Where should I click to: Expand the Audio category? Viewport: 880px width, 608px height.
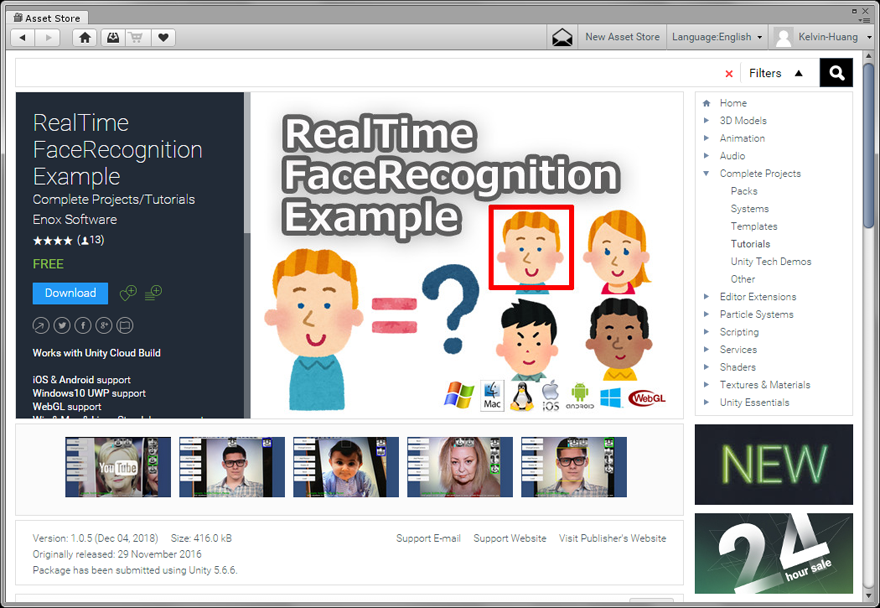click(x=707, y=156)
